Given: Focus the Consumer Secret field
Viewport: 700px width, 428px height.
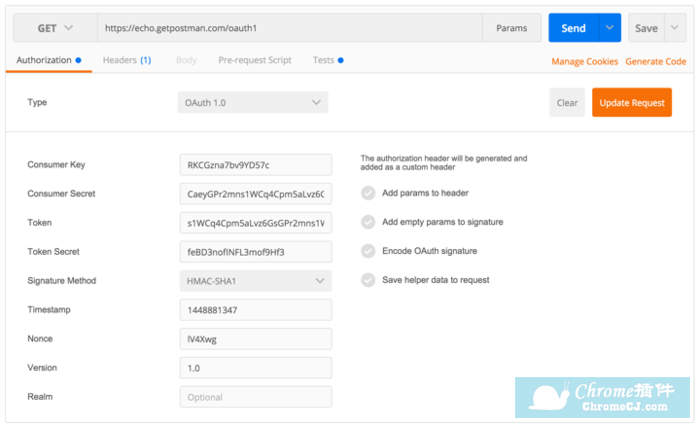Looking at the screenshot, I should click(256, 194).
